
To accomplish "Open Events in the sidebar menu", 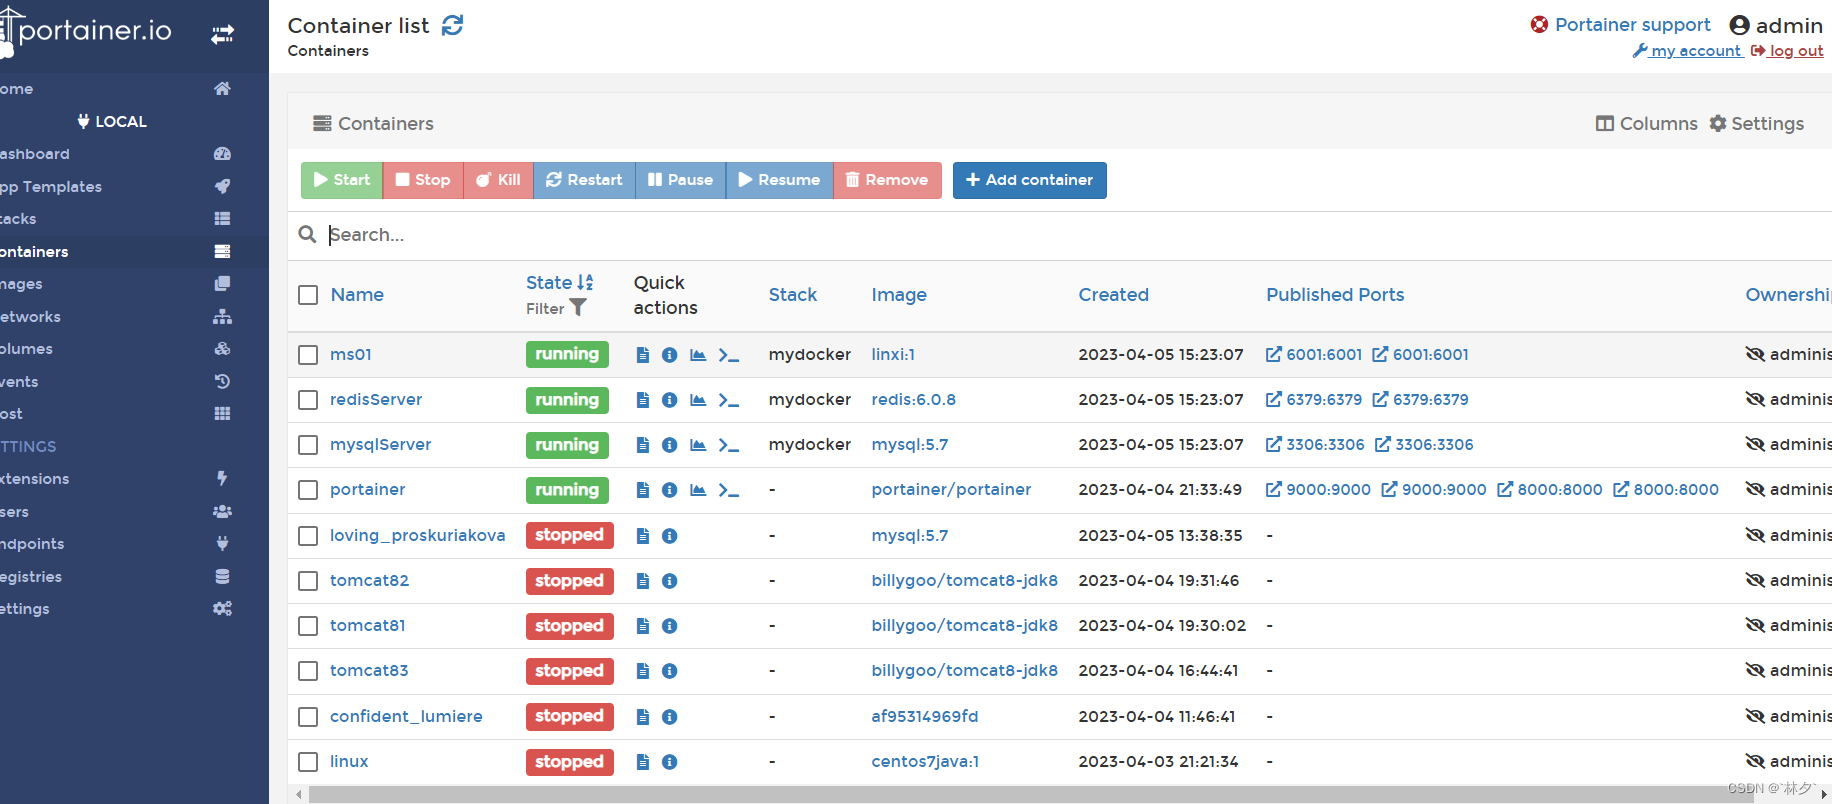I will click(134, 381).
